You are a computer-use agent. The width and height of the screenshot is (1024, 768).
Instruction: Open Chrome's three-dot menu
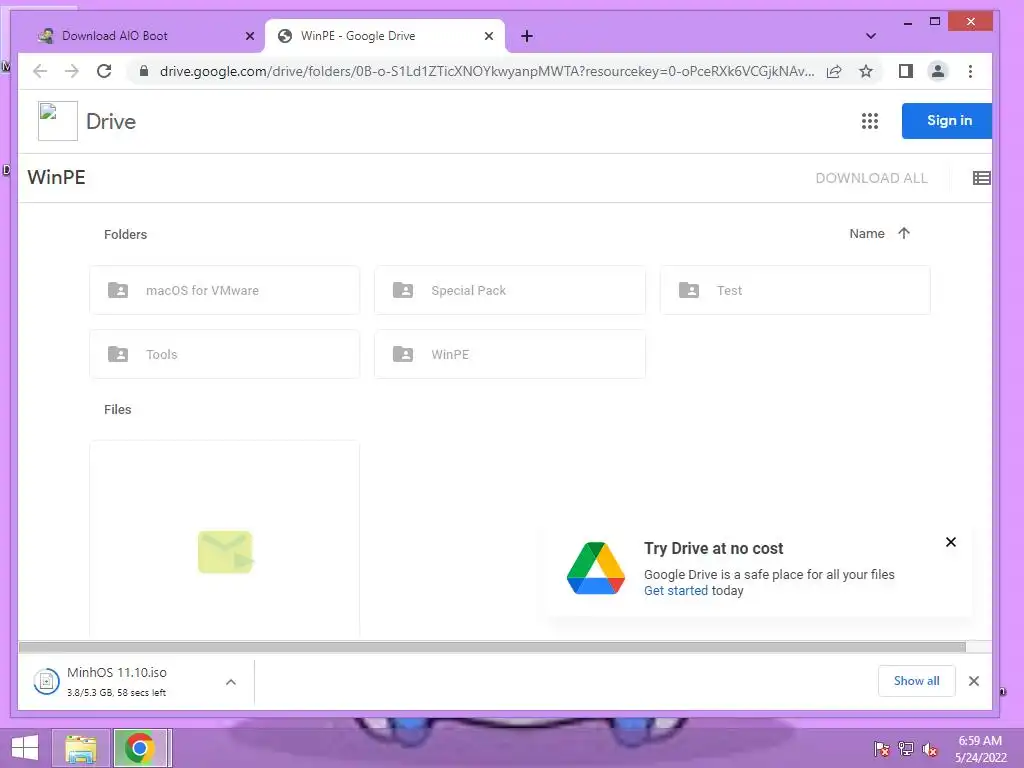coord(970,71)
